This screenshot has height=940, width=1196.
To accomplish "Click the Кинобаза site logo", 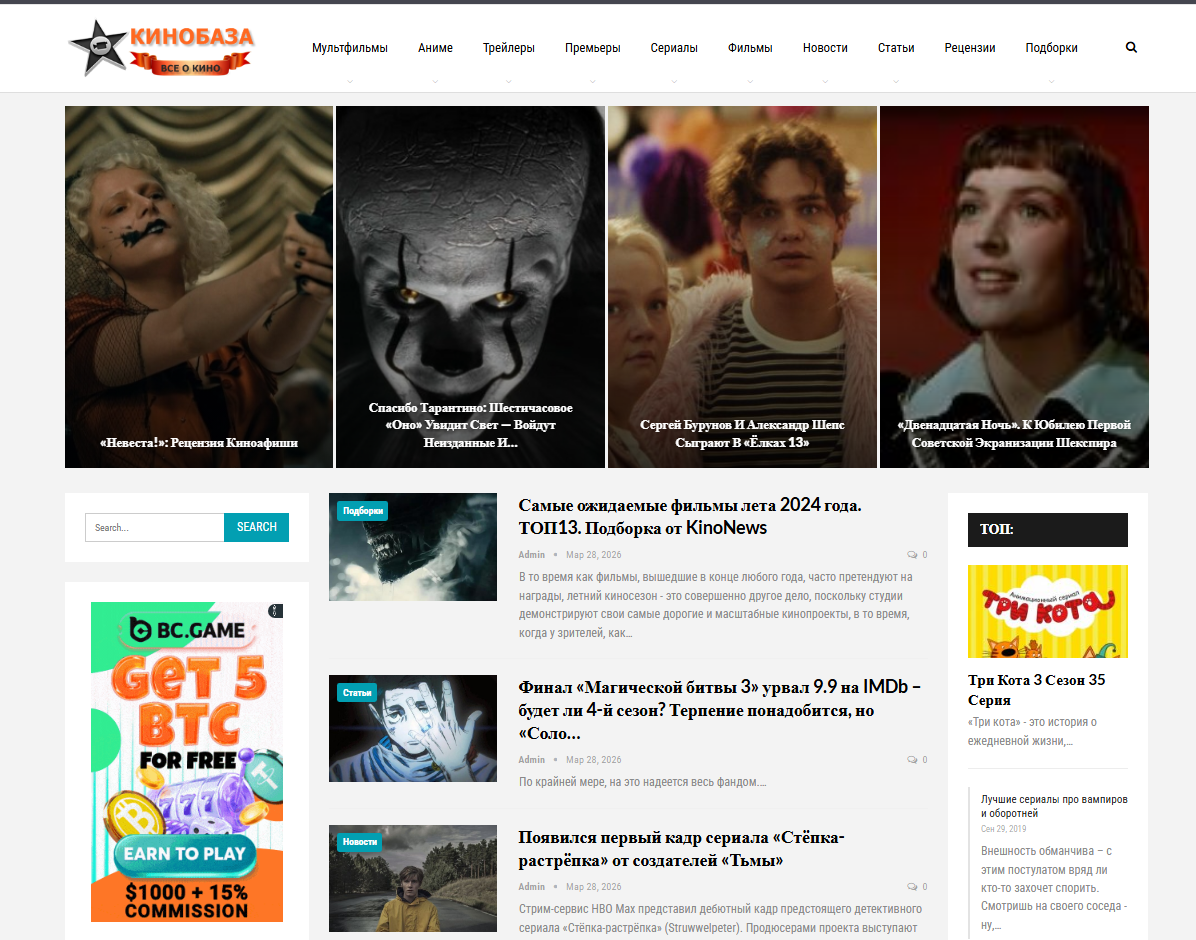I will 161,48.
